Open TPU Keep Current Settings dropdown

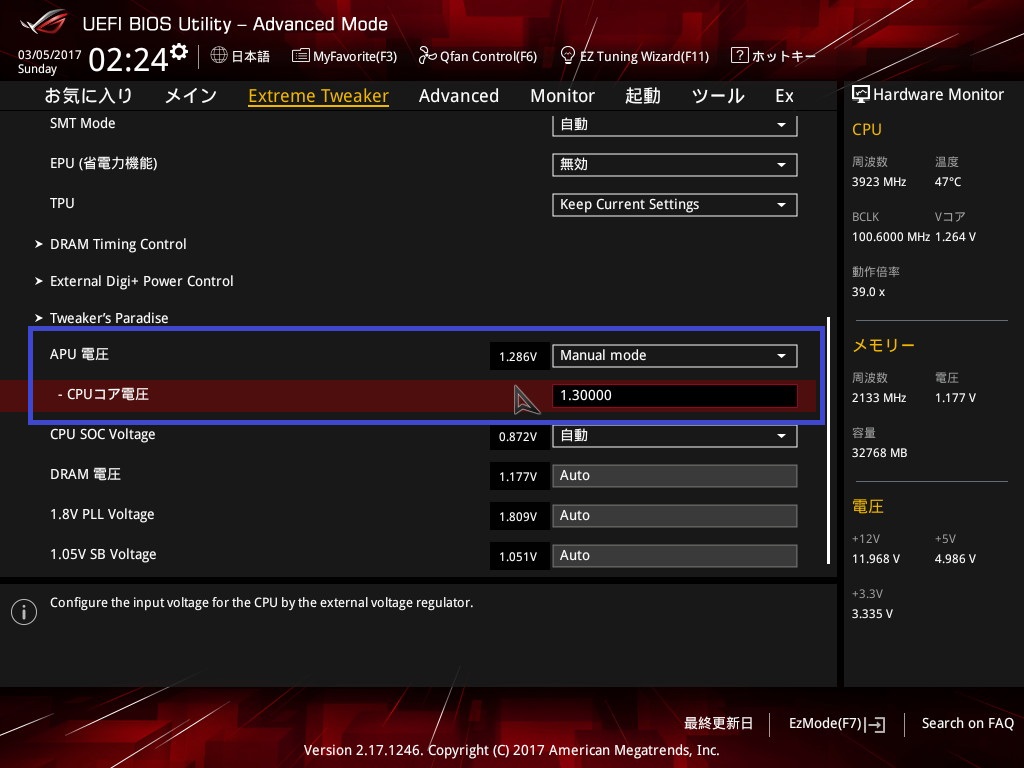675,204
